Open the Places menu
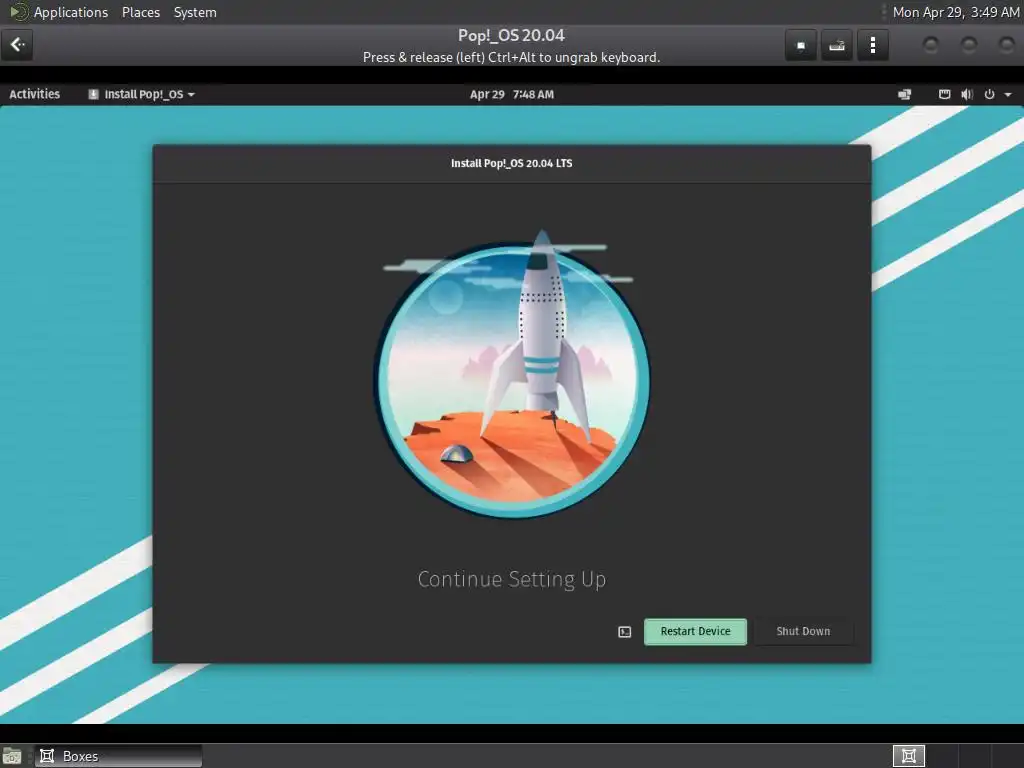Viewport: 1024px width, 768px height. point(141,12)
